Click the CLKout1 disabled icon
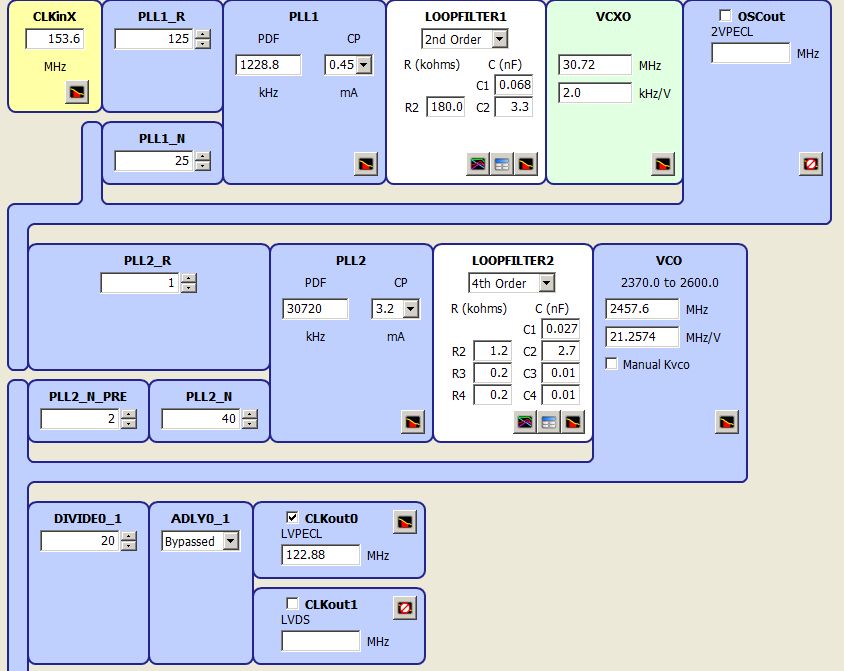This screenshot has width=844, height=671. pos(405,608)
